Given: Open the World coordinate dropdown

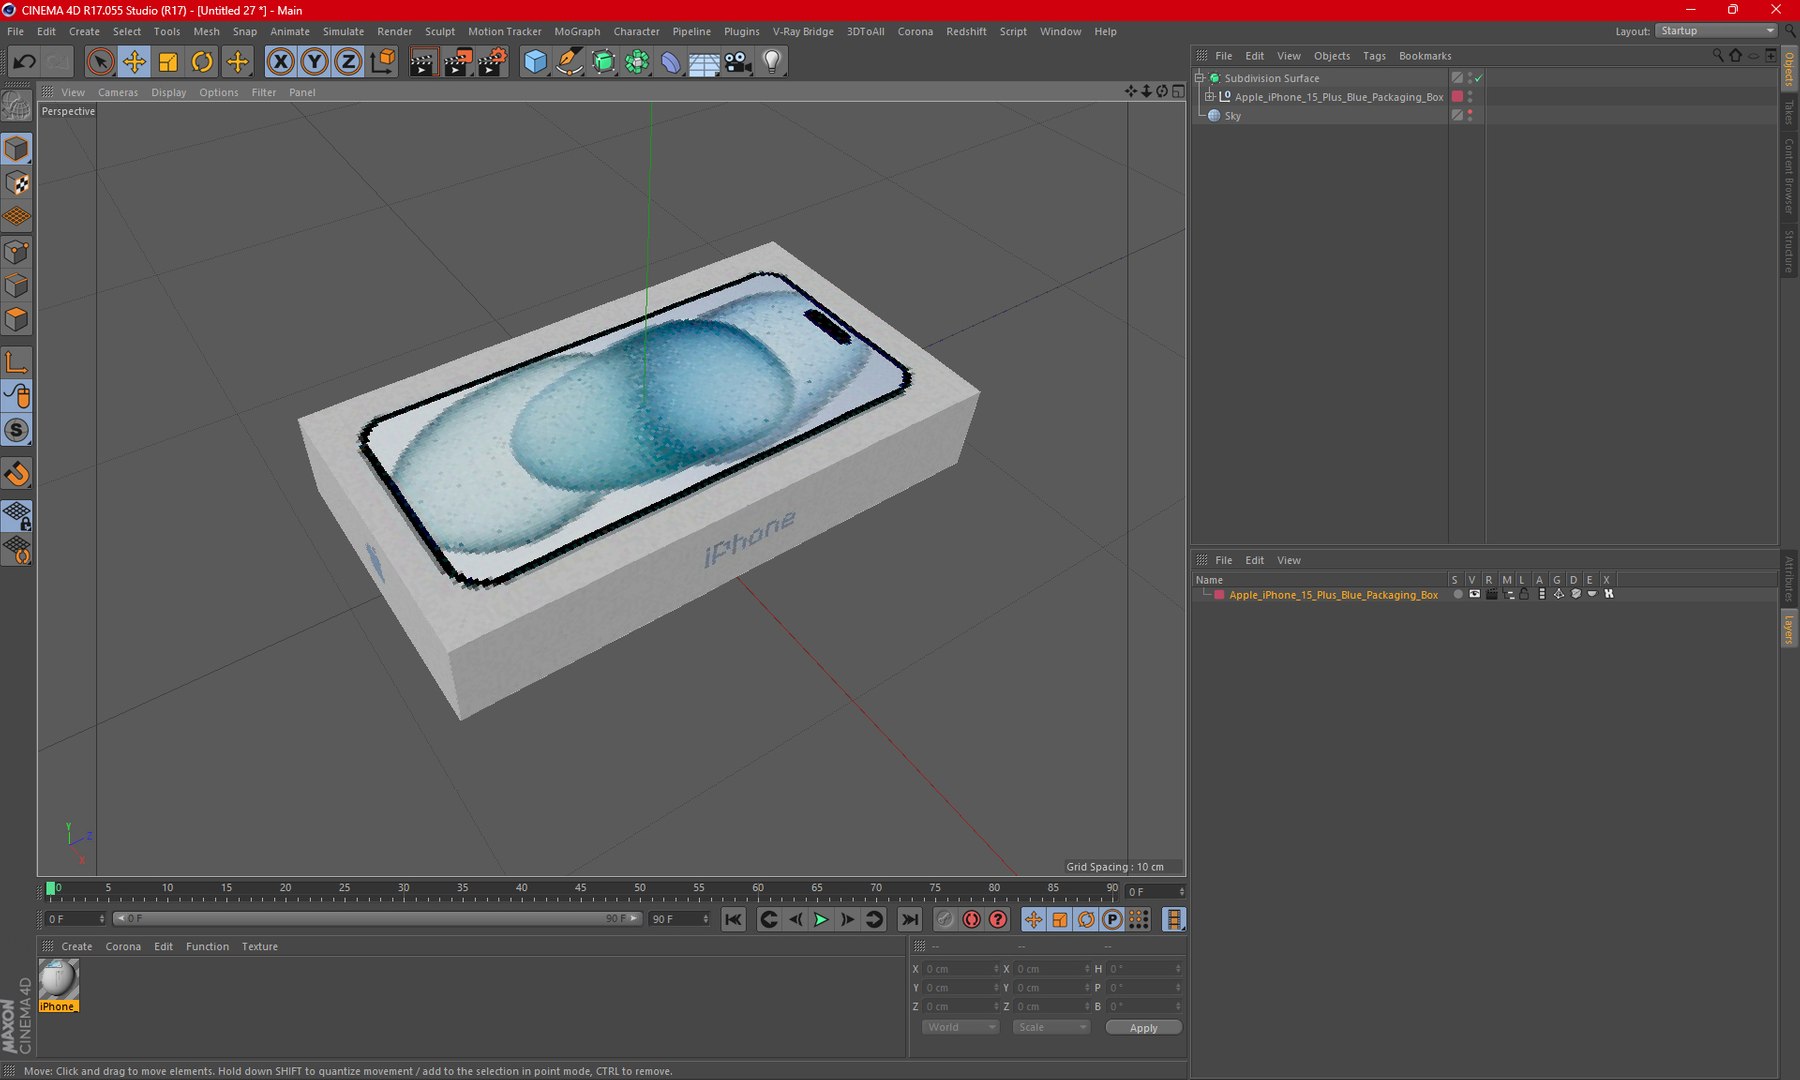Looking at the screenshot, I should pos(960,1027).
